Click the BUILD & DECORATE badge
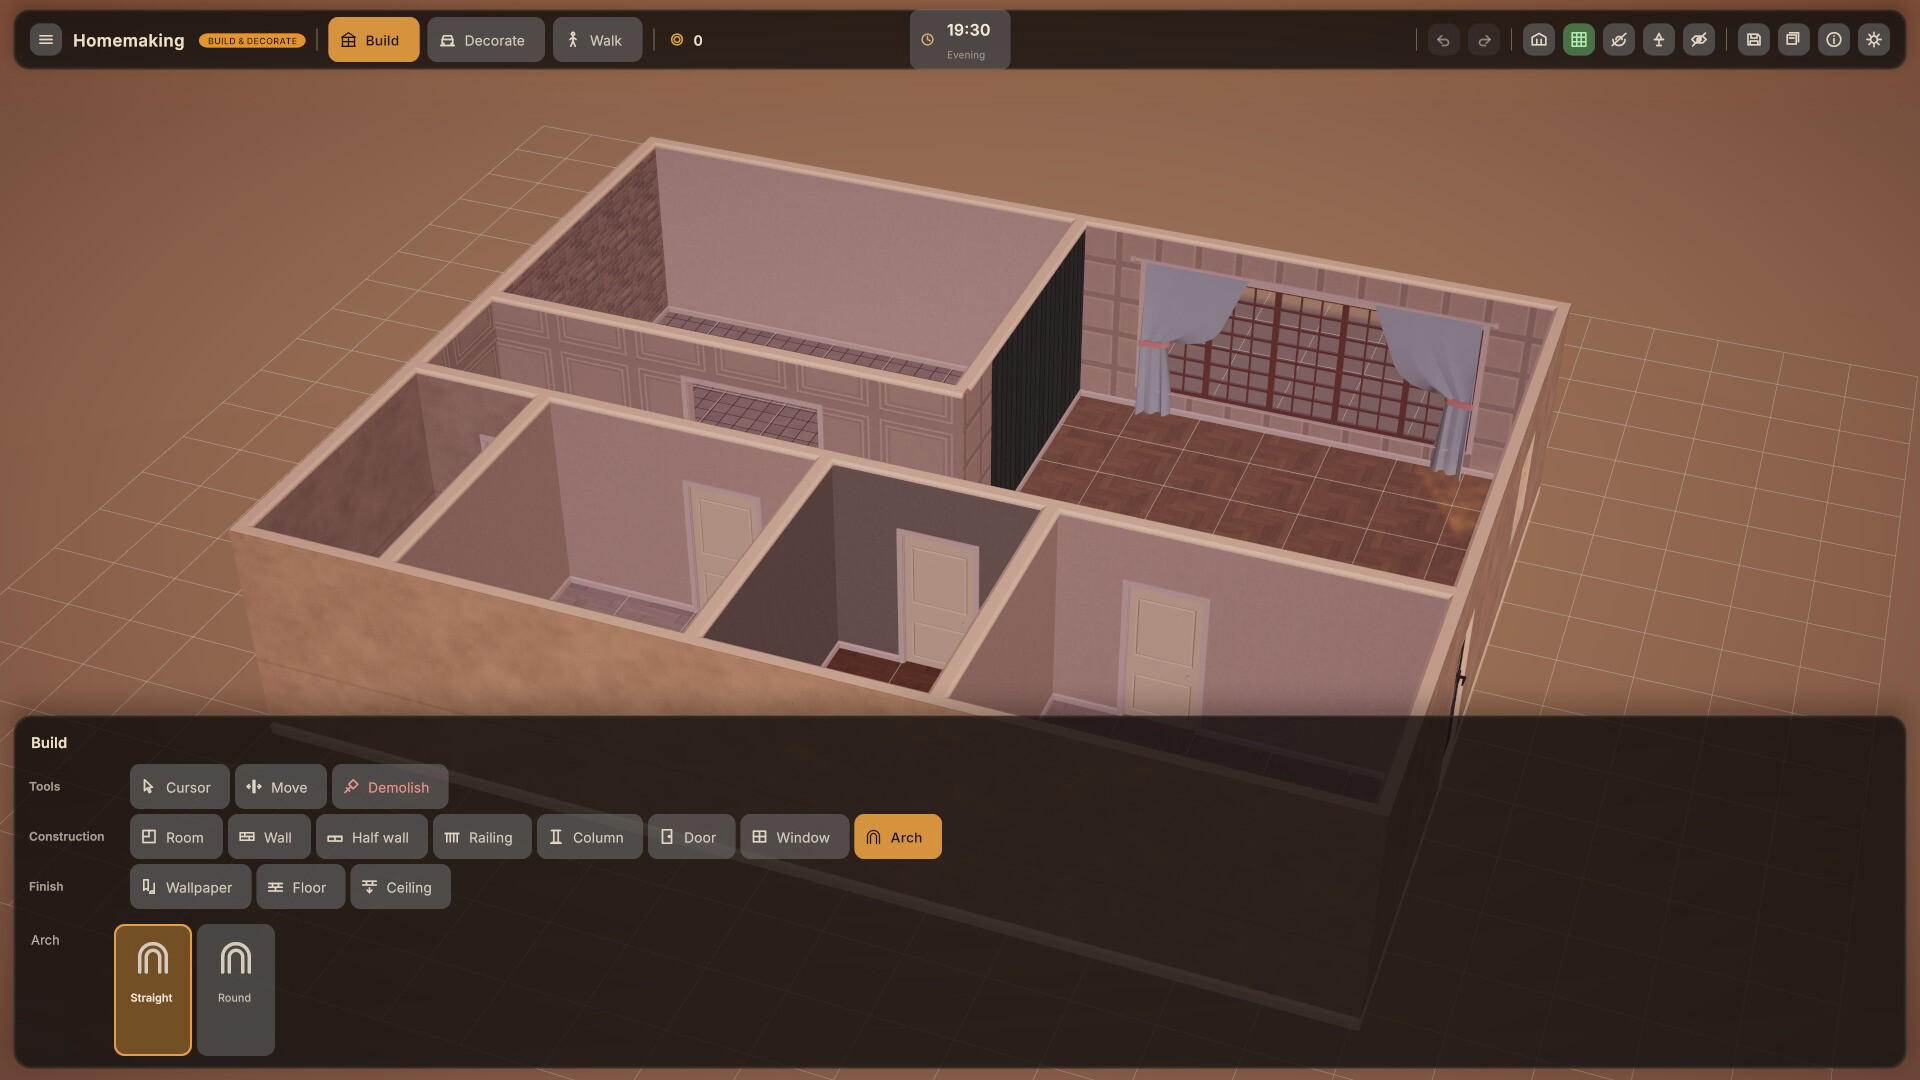Image resolution: width=1920 pixels, height=1080 pixels. click(252, 41)
